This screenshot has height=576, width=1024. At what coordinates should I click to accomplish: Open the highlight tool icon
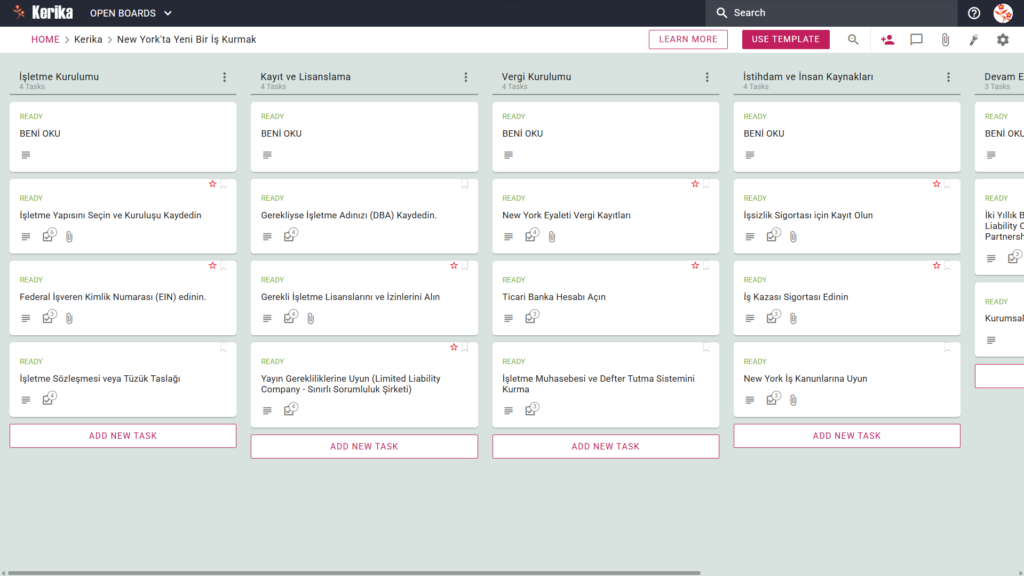[974, 40]
